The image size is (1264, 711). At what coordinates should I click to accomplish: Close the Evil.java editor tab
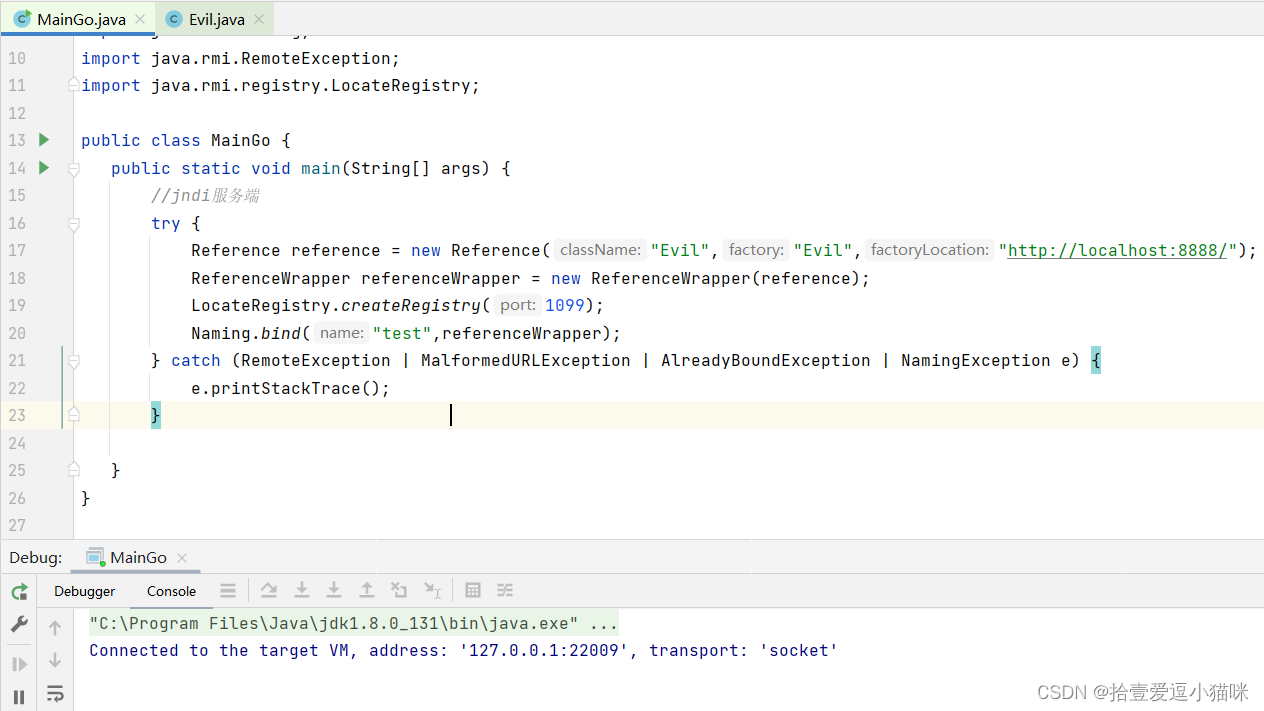point(258,19)
